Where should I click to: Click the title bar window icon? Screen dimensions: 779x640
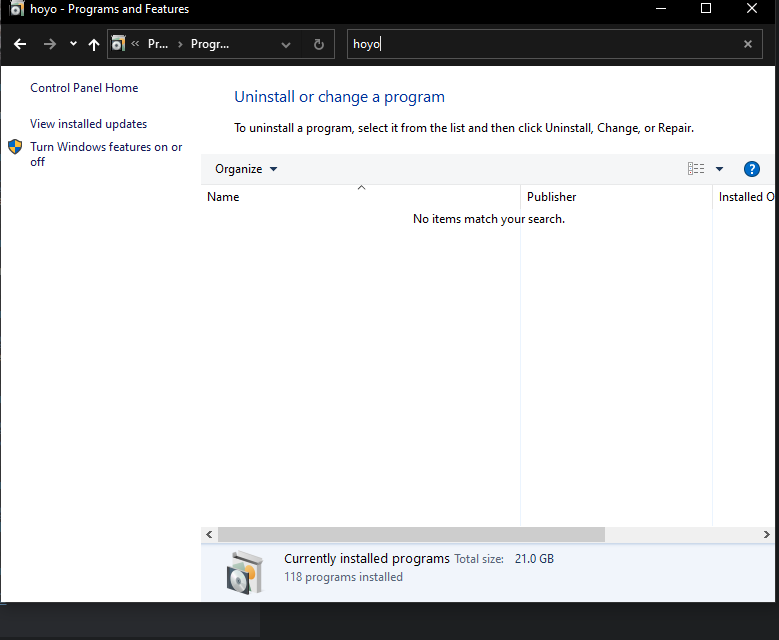16,8
